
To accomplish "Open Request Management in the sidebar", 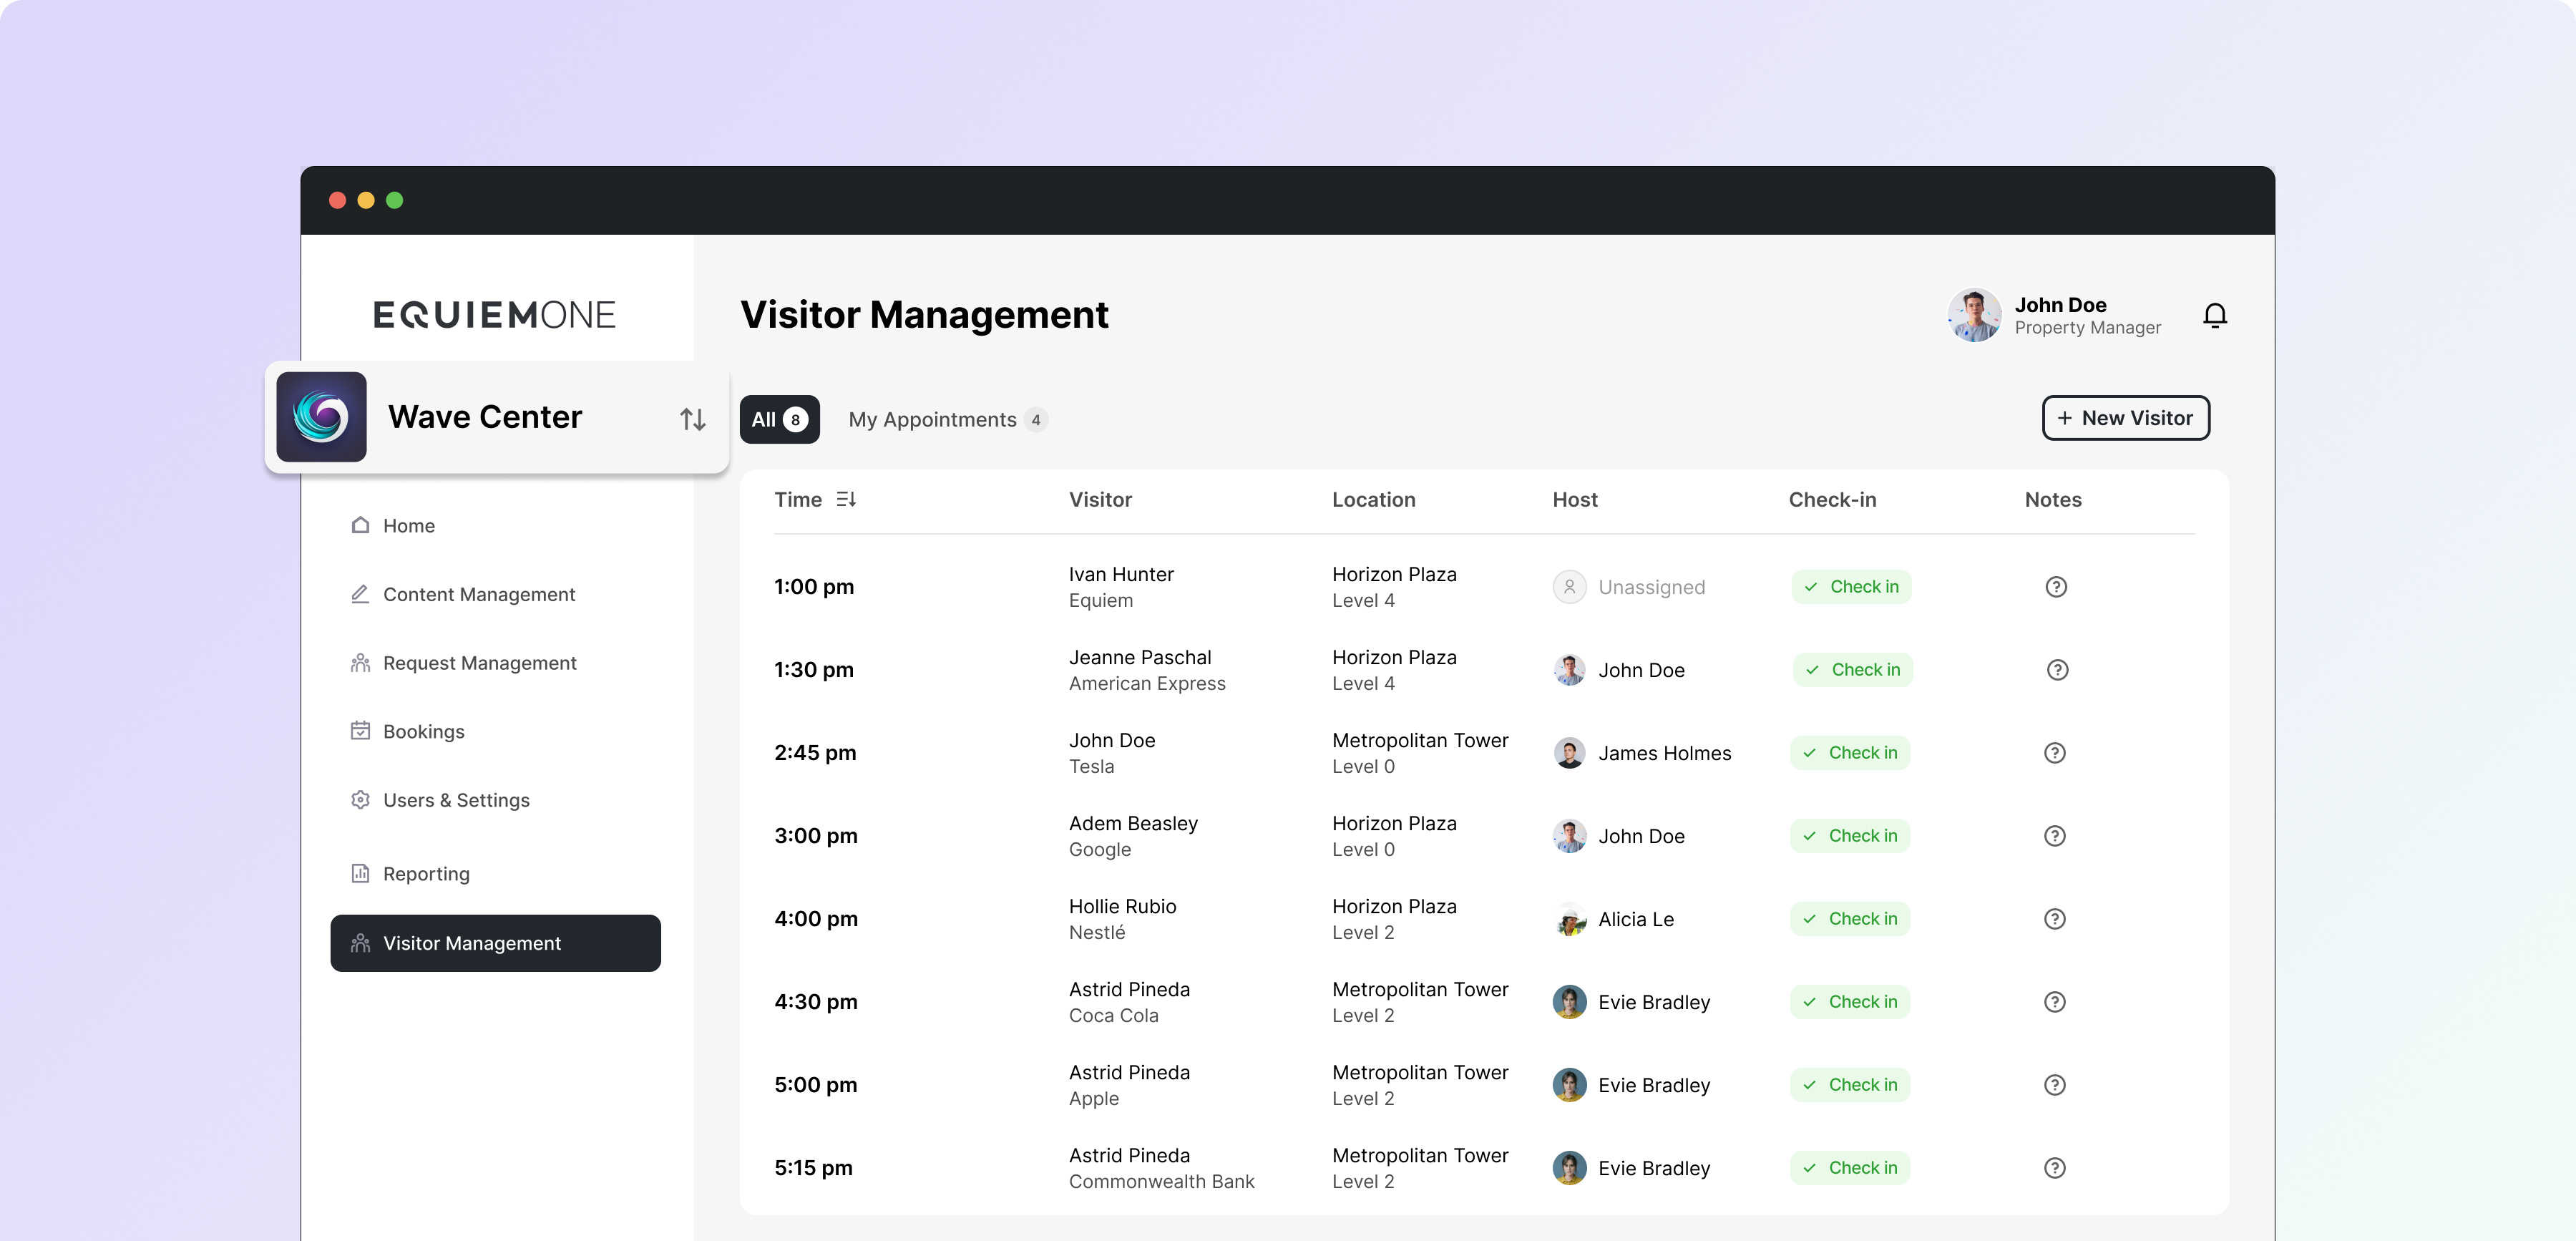I will [479, 663].
